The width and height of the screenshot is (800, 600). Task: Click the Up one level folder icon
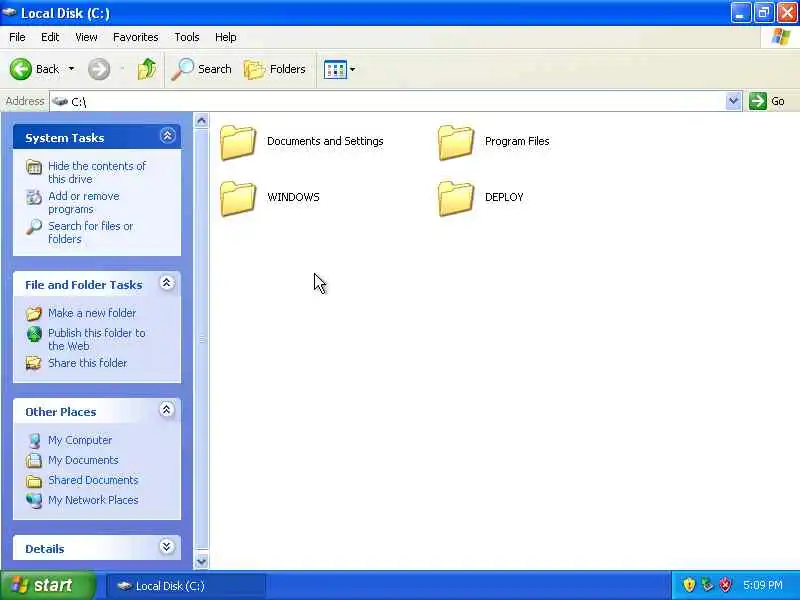(147, 69)
